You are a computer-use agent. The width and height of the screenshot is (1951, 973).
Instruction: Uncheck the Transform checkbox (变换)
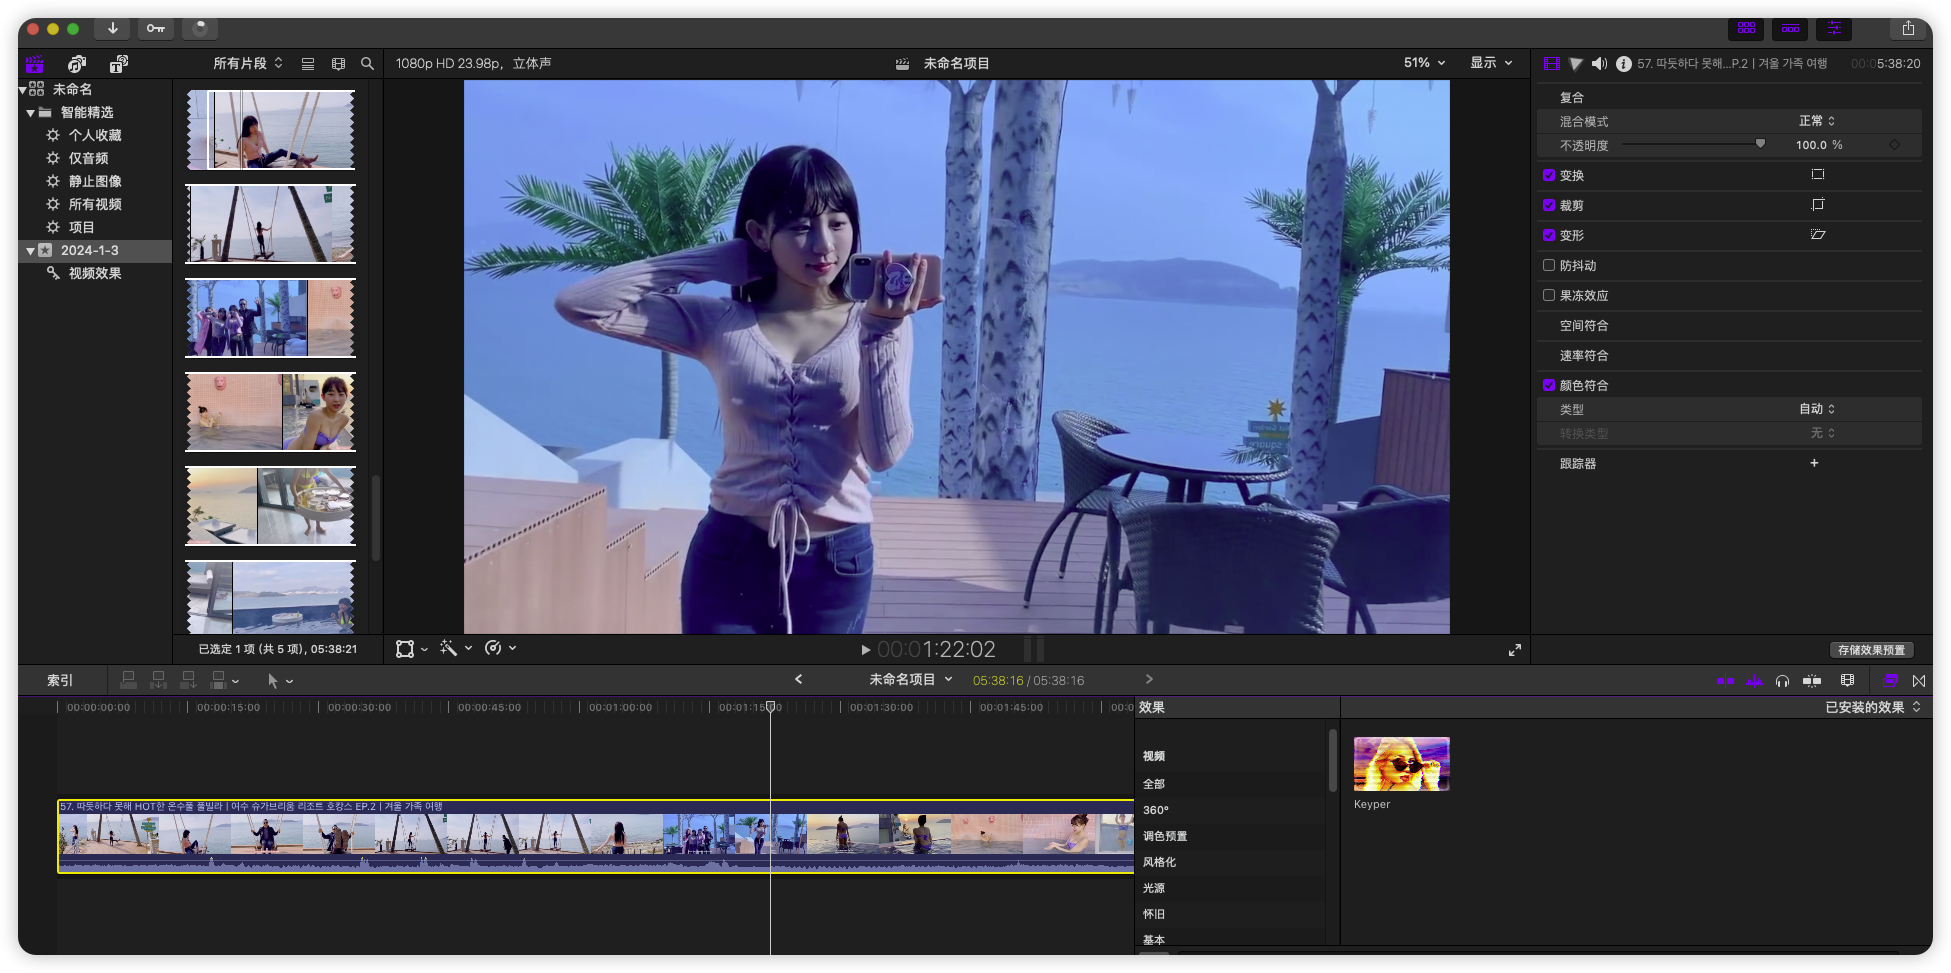tap(1549, 175)
